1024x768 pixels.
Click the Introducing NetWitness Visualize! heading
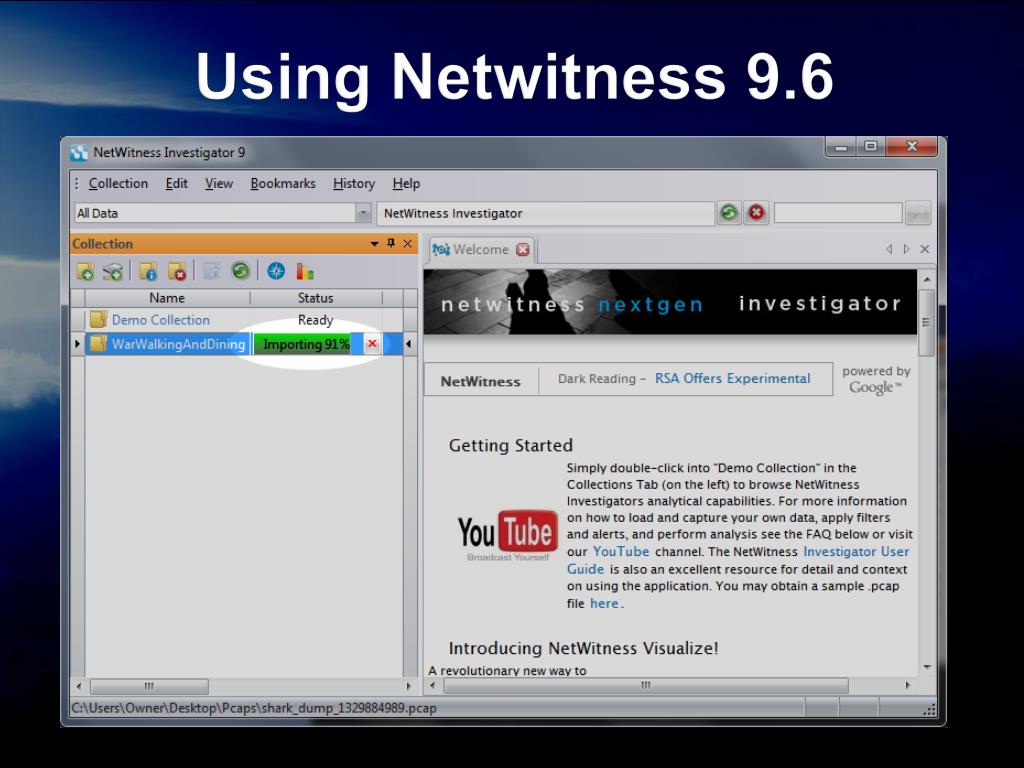[x=583, y=648]
